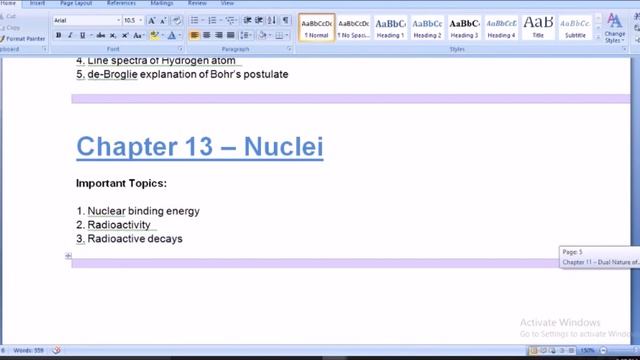Open the Paragraph dialog launcher

click(x=289, y=49)
